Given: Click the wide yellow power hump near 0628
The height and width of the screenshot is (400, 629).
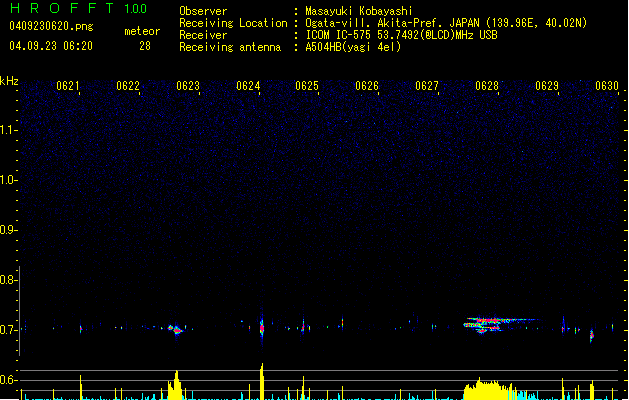Looking at the screenshot, I should [x=487, y=389].
